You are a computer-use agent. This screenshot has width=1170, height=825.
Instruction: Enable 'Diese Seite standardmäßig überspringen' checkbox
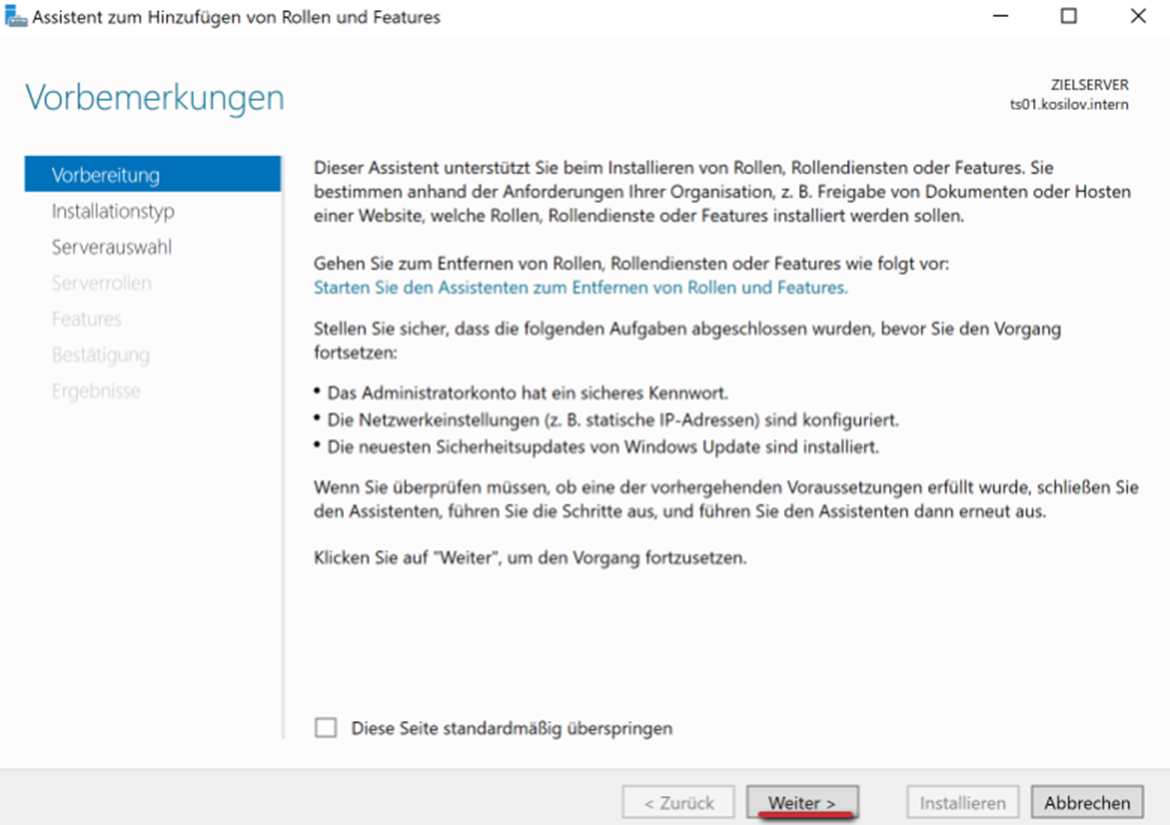tap(326, 728)
